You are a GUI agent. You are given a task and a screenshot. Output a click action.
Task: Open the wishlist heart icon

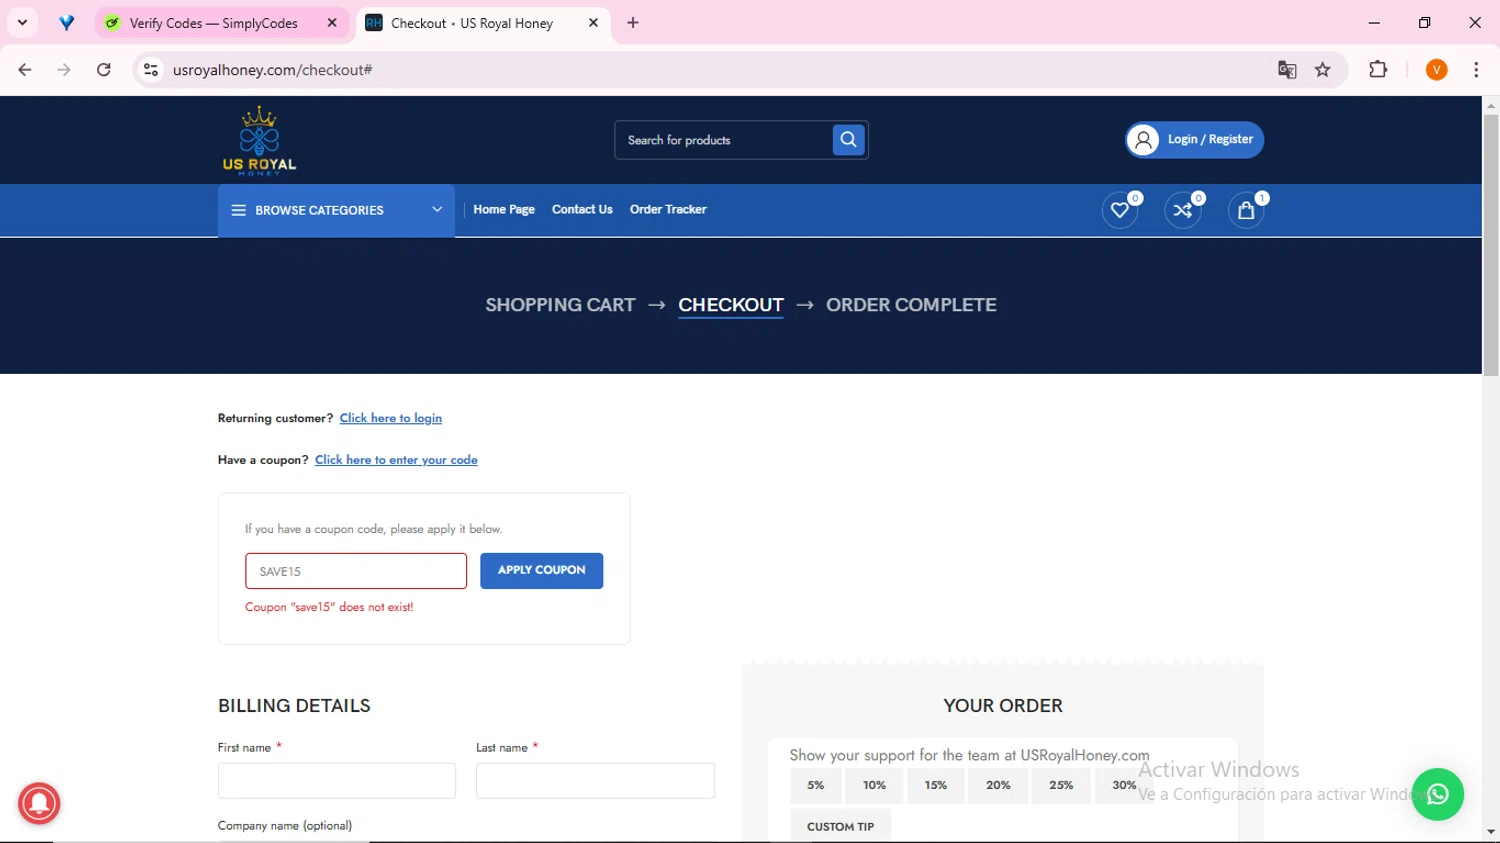pos(1120,210)
